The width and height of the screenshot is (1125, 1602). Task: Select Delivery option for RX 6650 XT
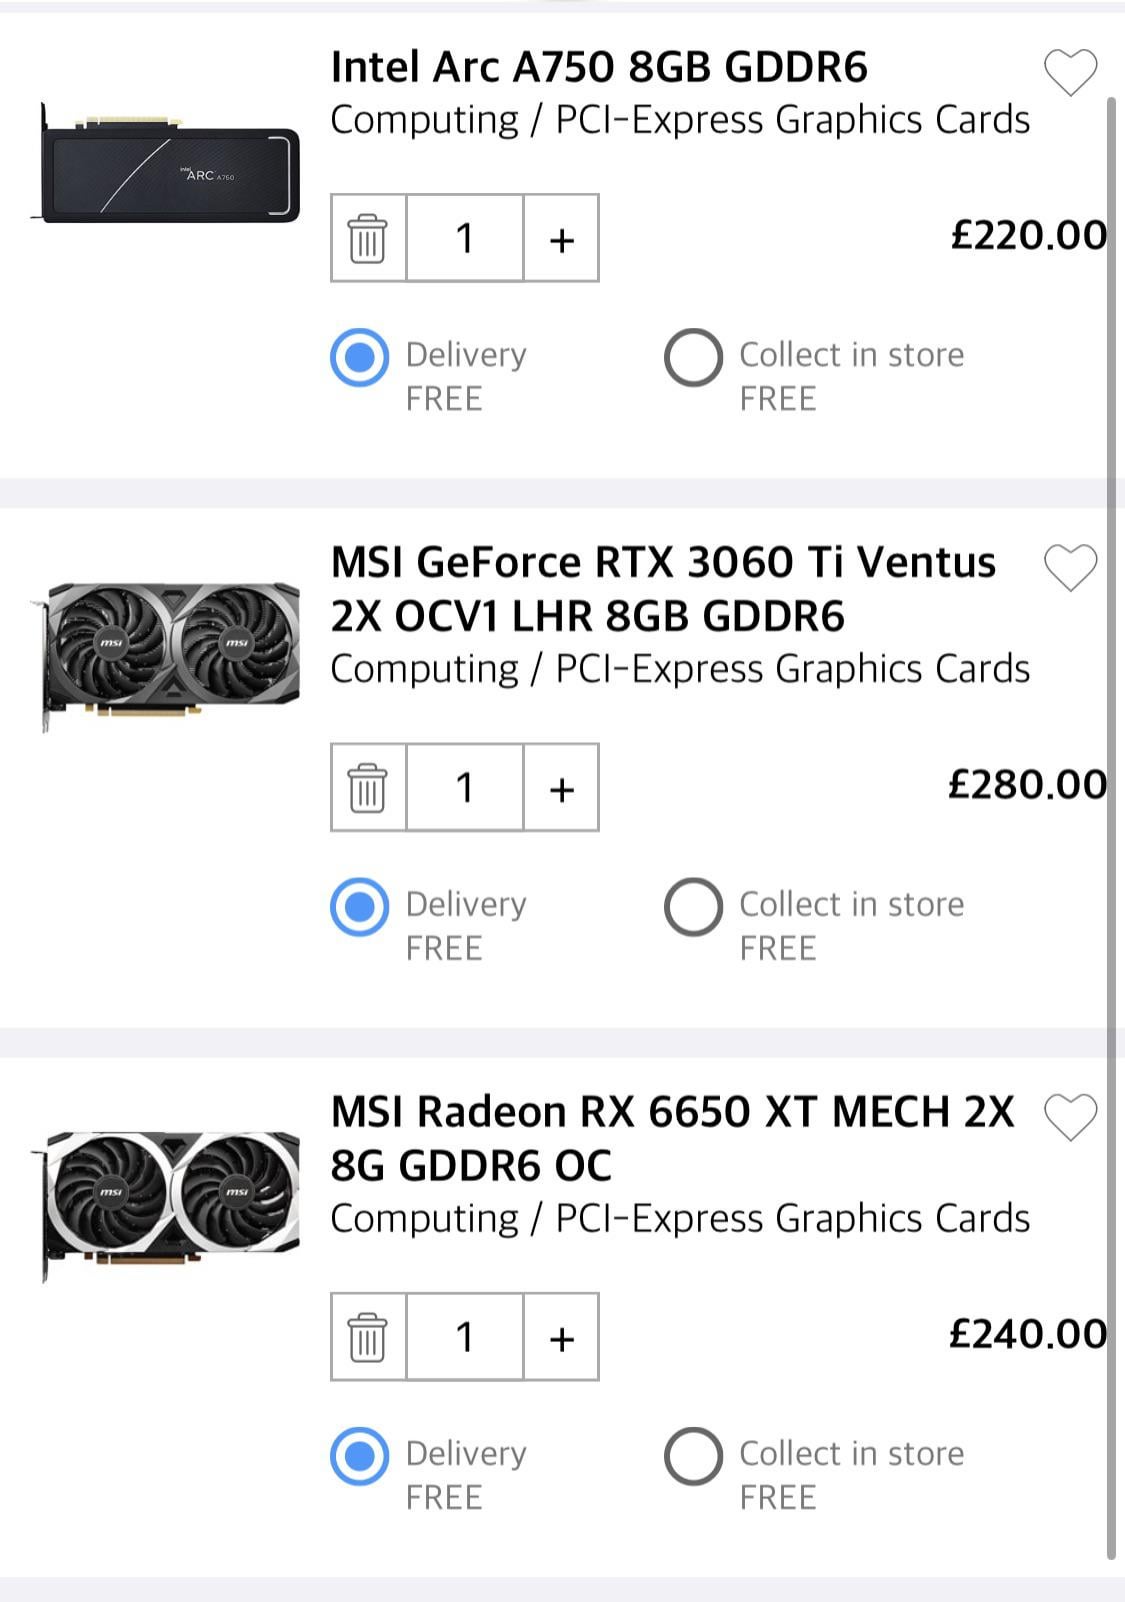[359, 1456]
